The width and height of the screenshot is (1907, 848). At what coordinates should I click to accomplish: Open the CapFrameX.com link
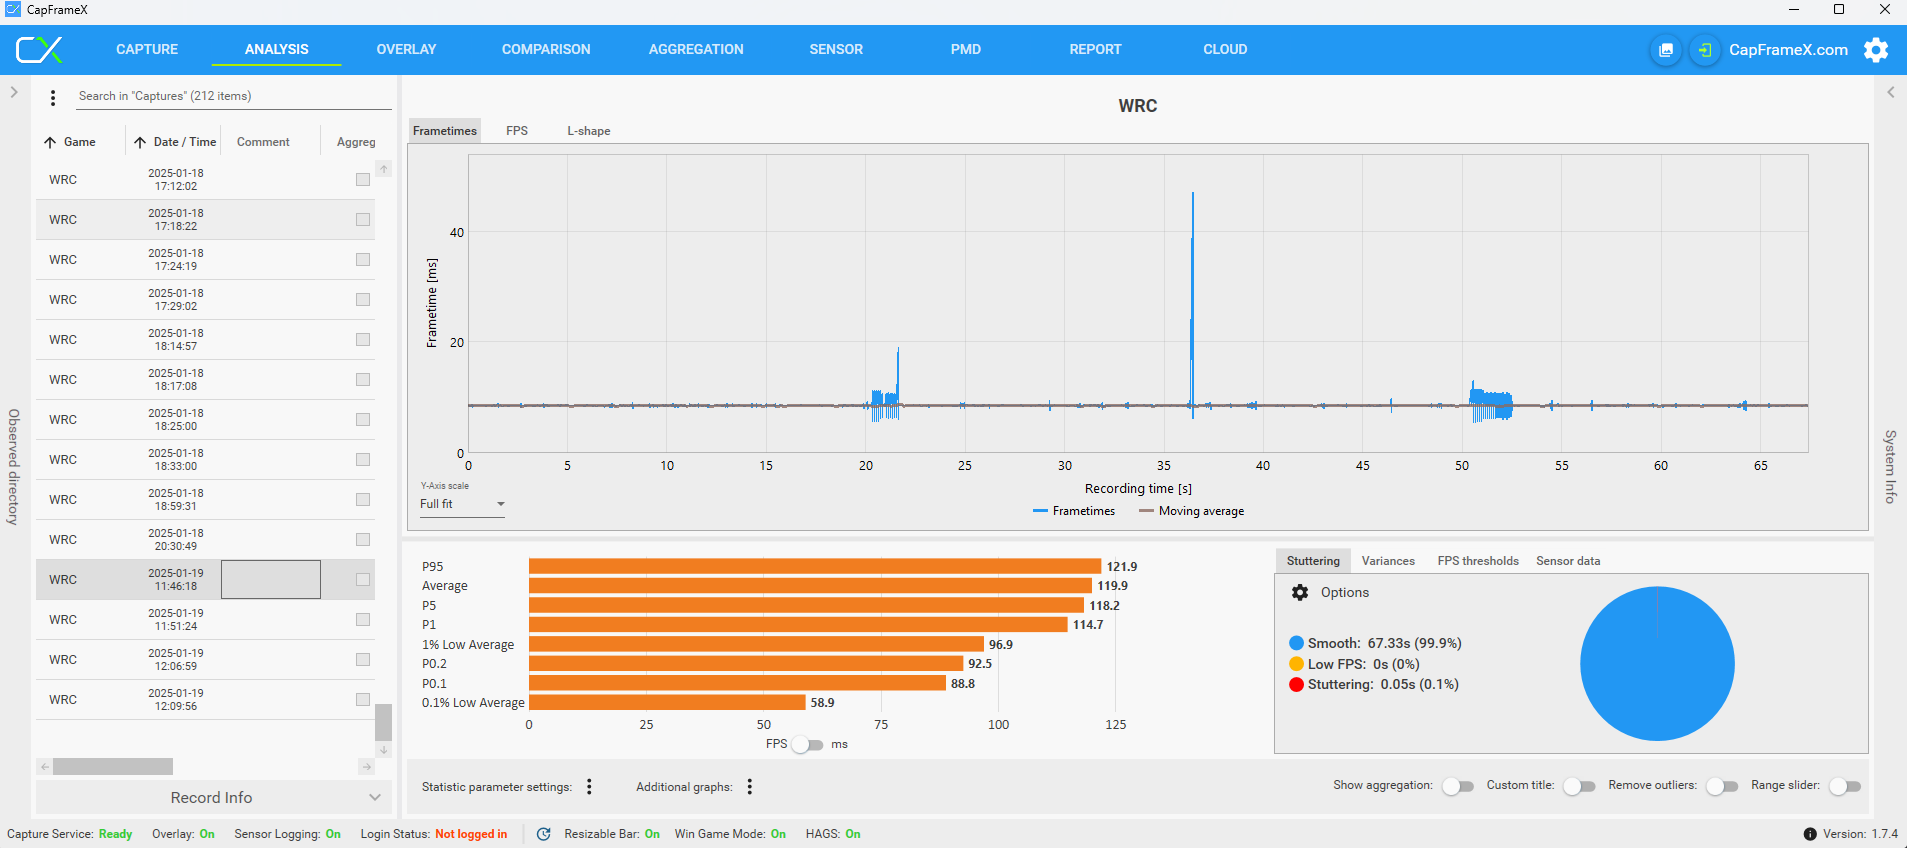pos(1788,50)
